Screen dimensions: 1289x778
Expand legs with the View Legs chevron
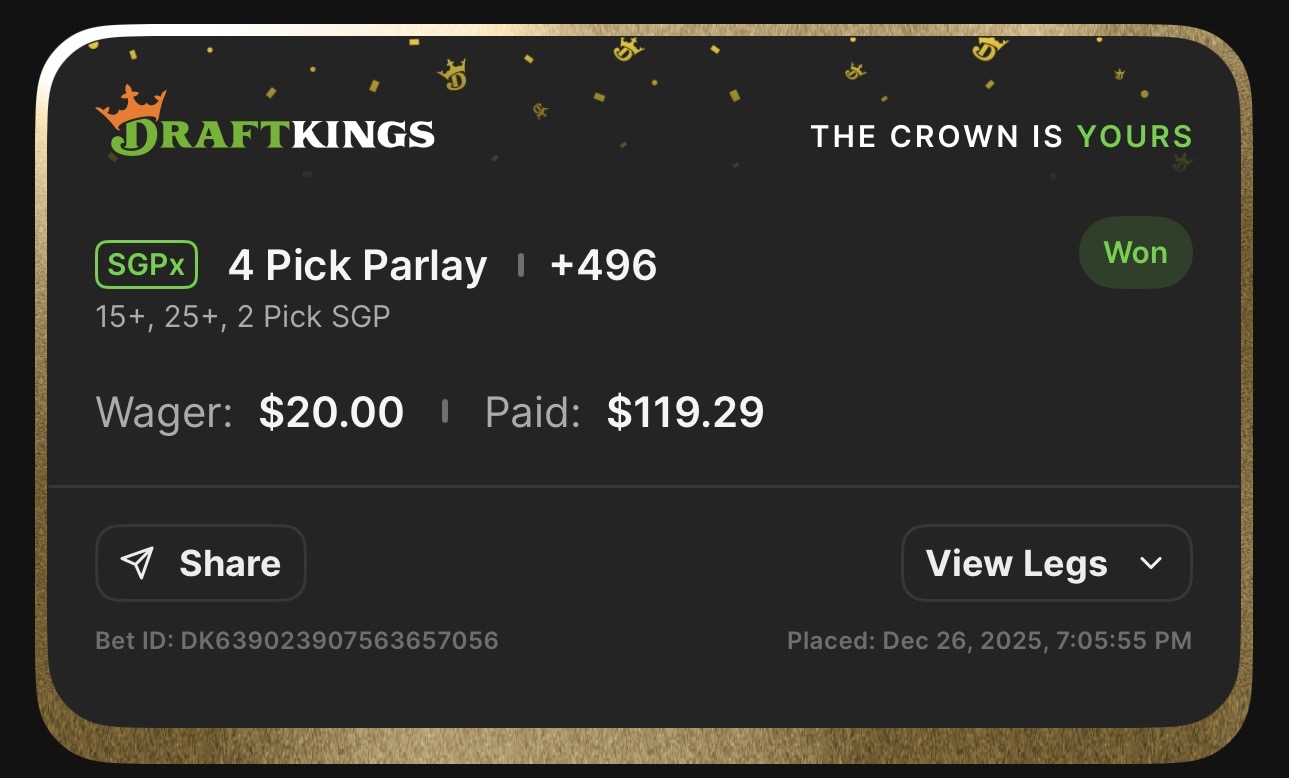[1151, 563]
